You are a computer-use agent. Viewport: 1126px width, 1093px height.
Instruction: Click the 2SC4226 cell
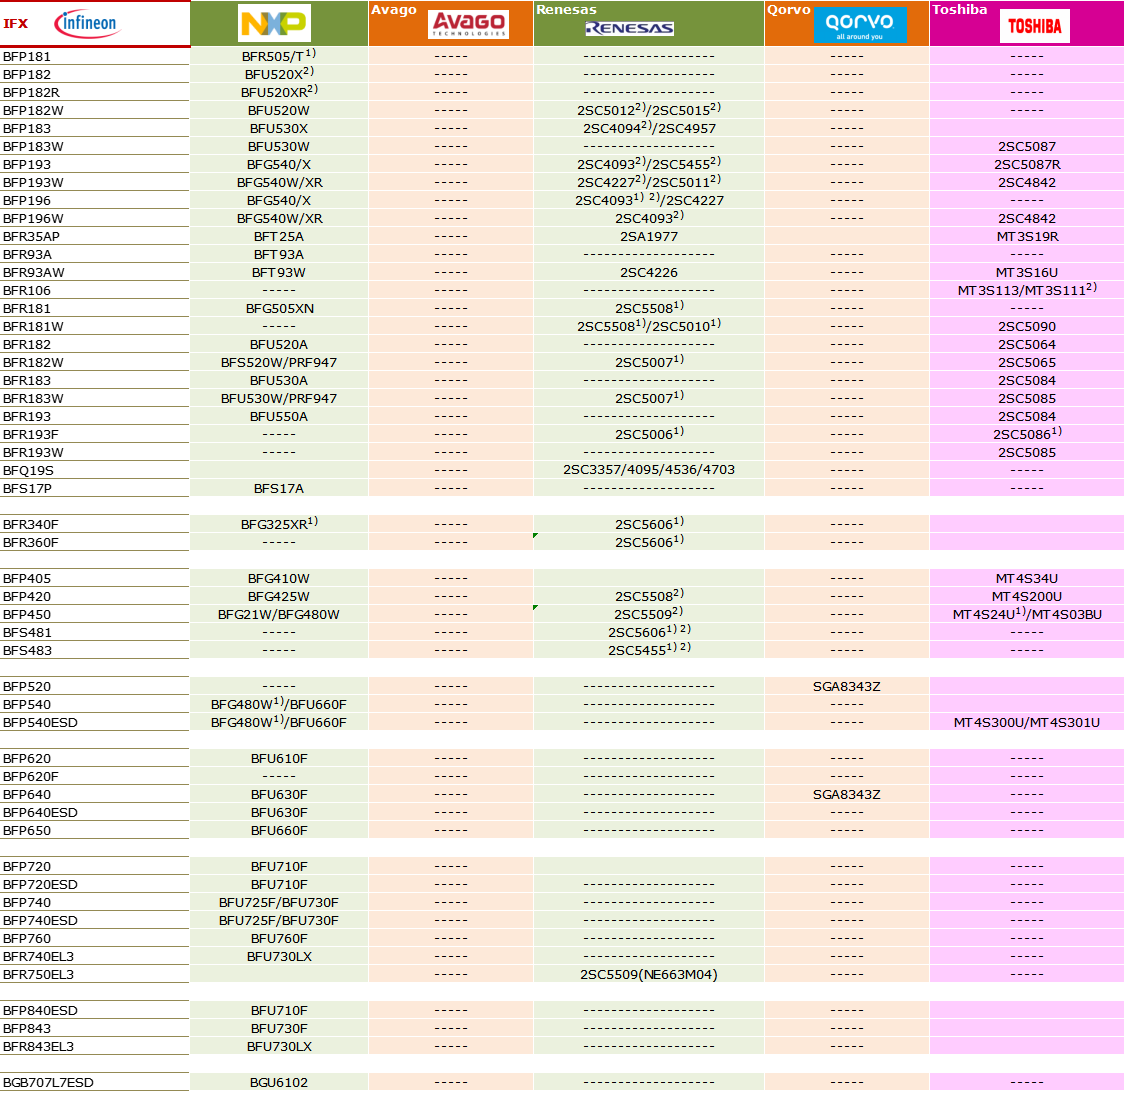point(648,272)
